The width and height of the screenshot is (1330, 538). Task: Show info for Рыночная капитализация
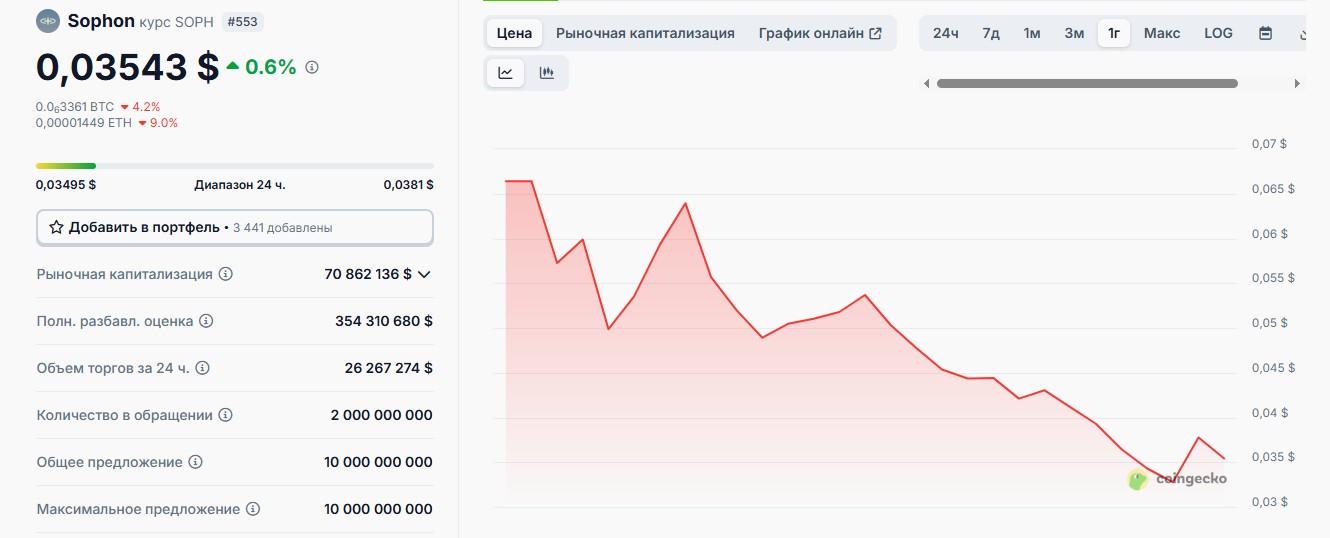click(226, 274)
